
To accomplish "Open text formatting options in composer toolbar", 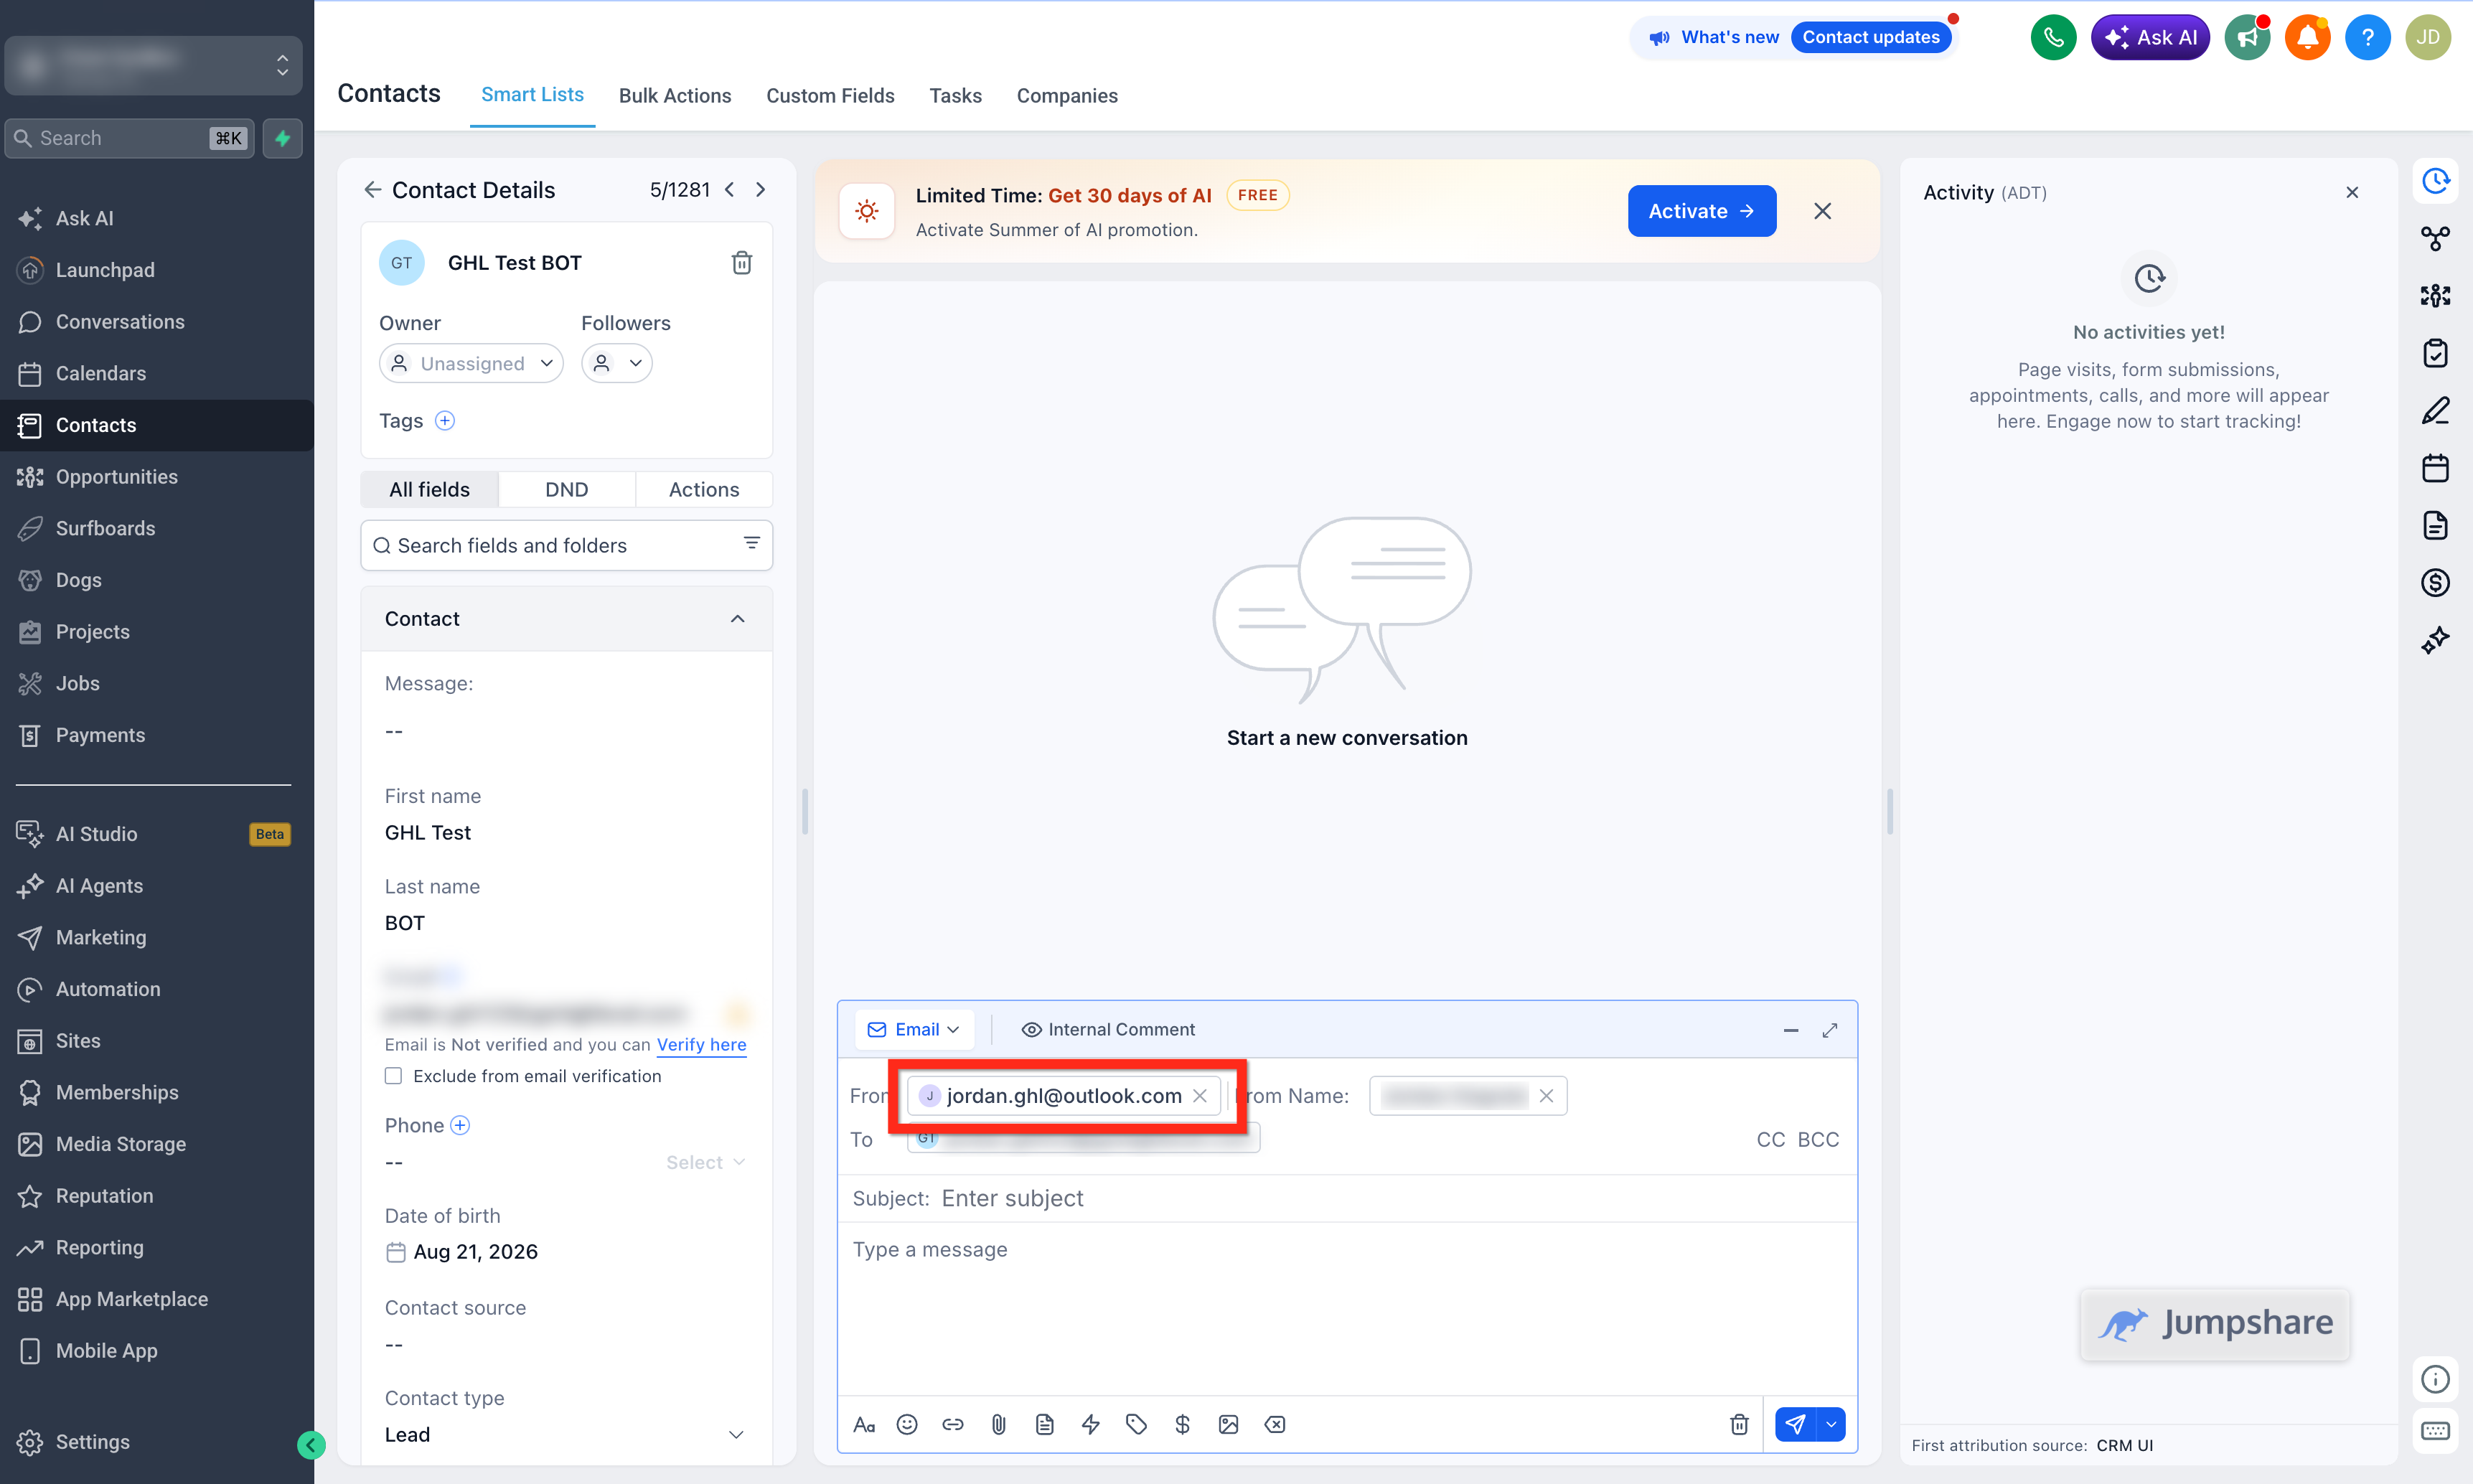I will (864, 1424).
